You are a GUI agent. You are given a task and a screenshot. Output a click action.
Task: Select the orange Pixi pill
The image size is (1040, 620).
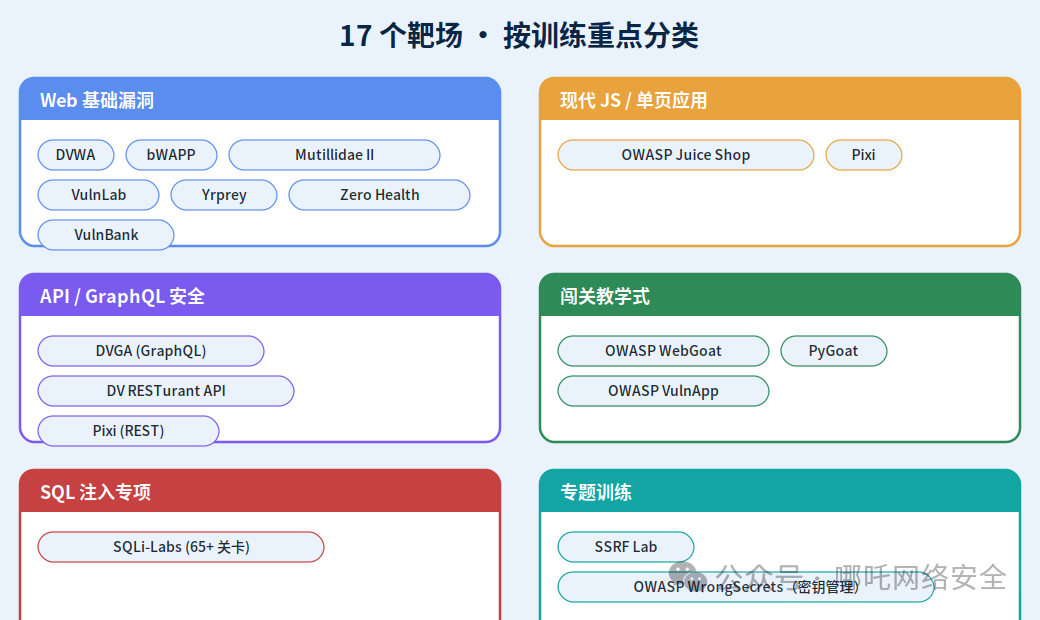coord(864,155)
